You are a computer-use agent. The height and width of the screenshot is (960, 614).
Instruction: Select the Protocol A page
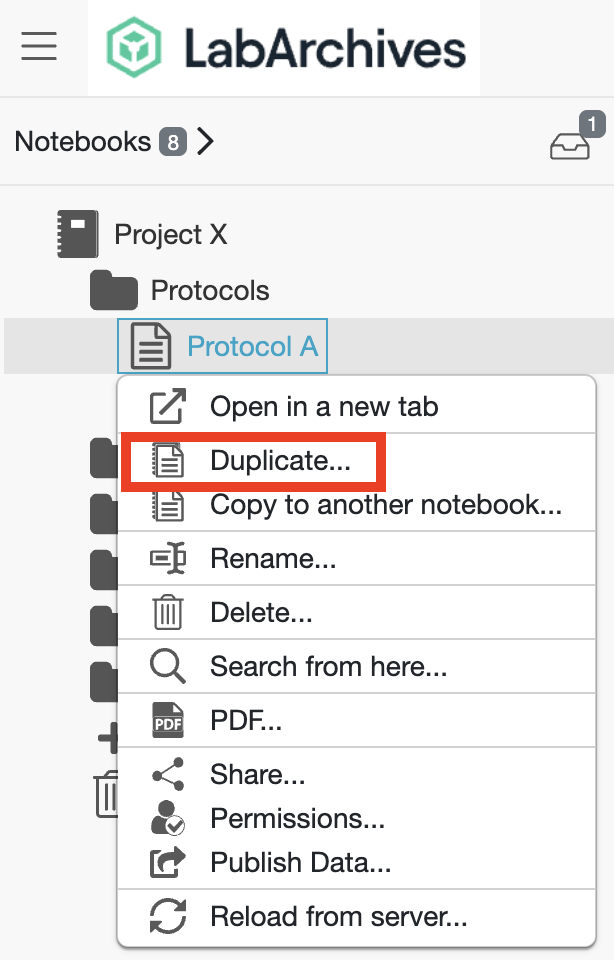[251, 347]
